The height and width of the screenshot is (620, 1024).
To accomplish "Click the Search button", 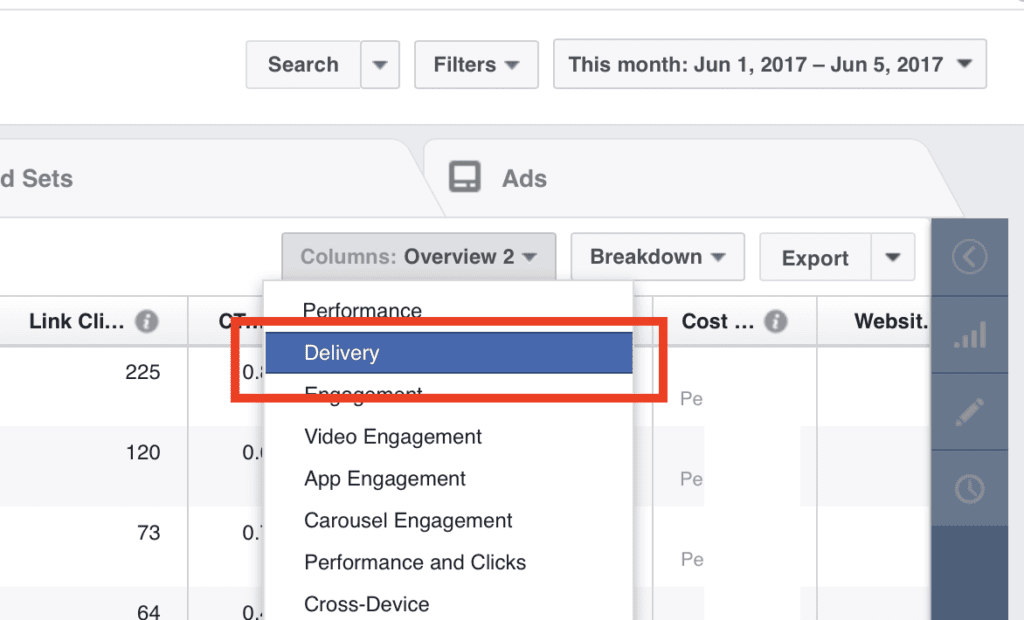I will pyautogui.click(x=302, y=63).
